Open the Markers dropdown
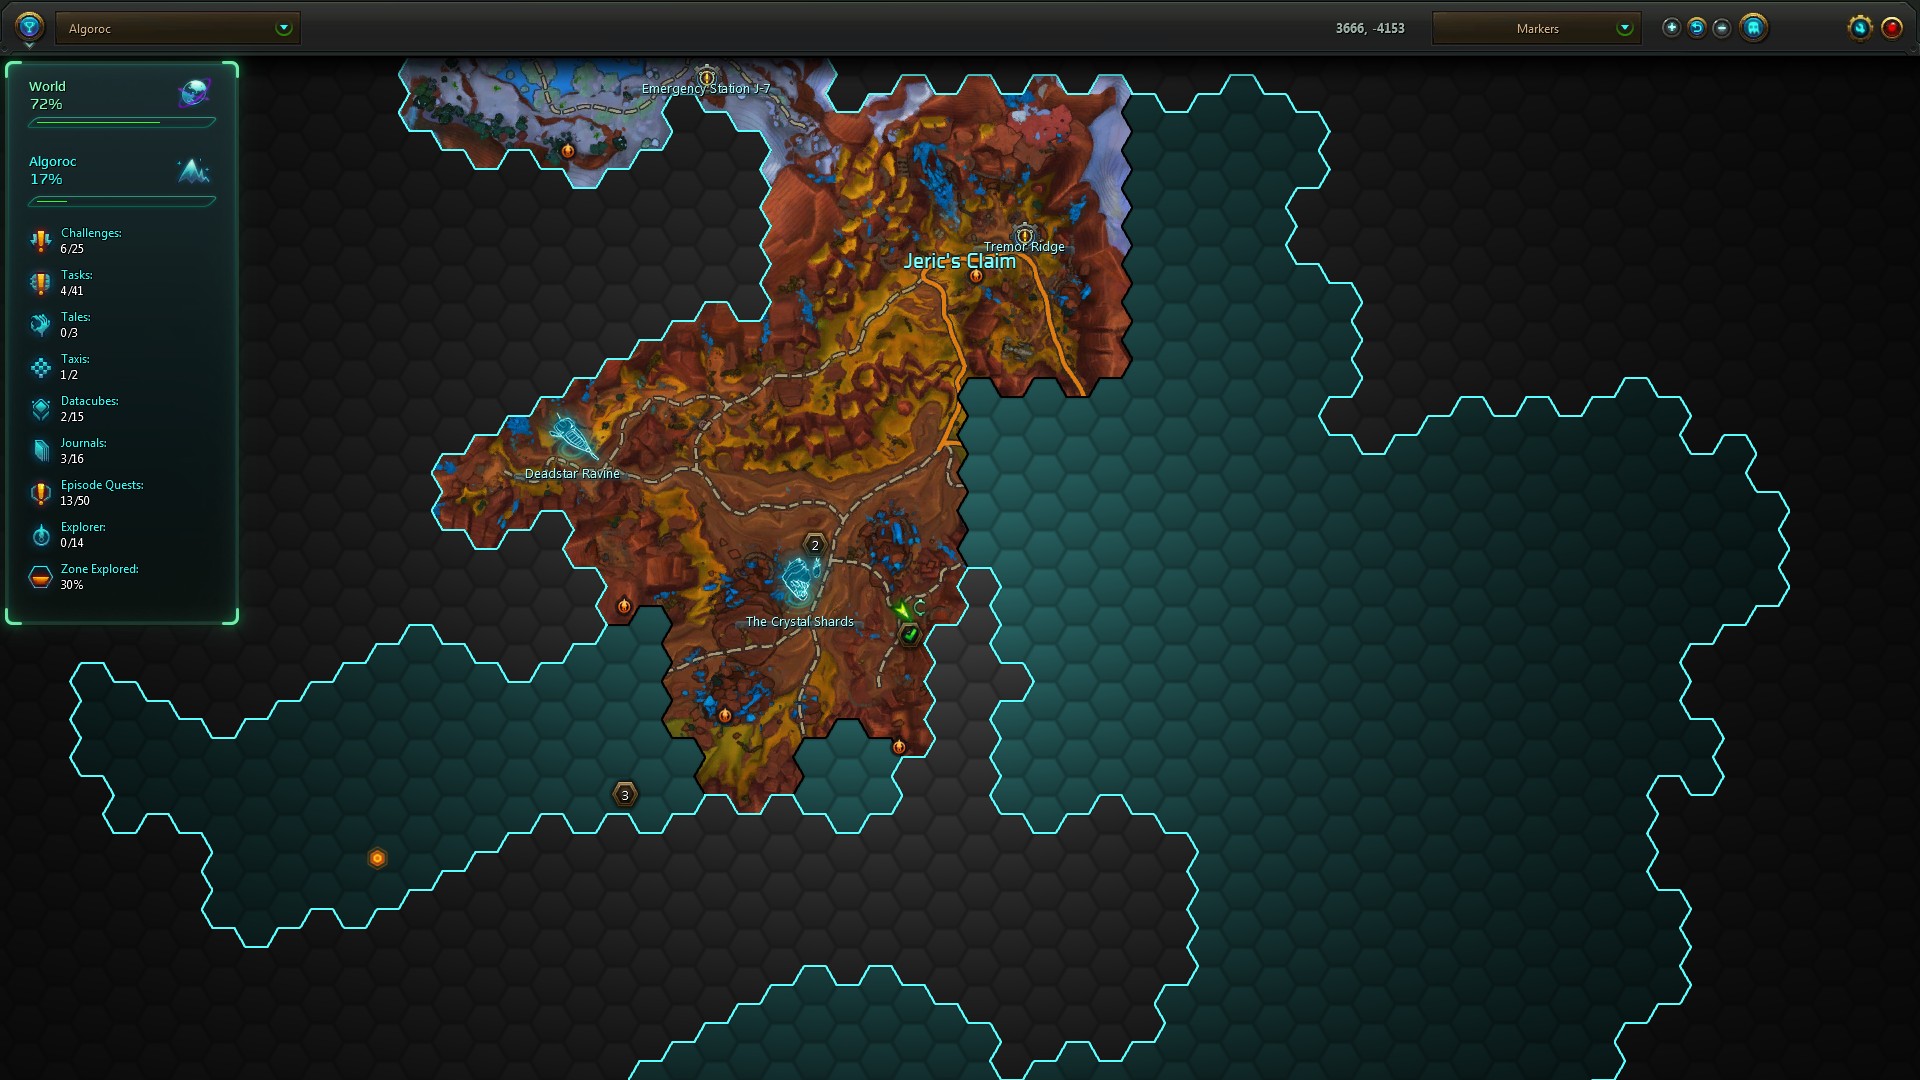 tap(1536, 28)
